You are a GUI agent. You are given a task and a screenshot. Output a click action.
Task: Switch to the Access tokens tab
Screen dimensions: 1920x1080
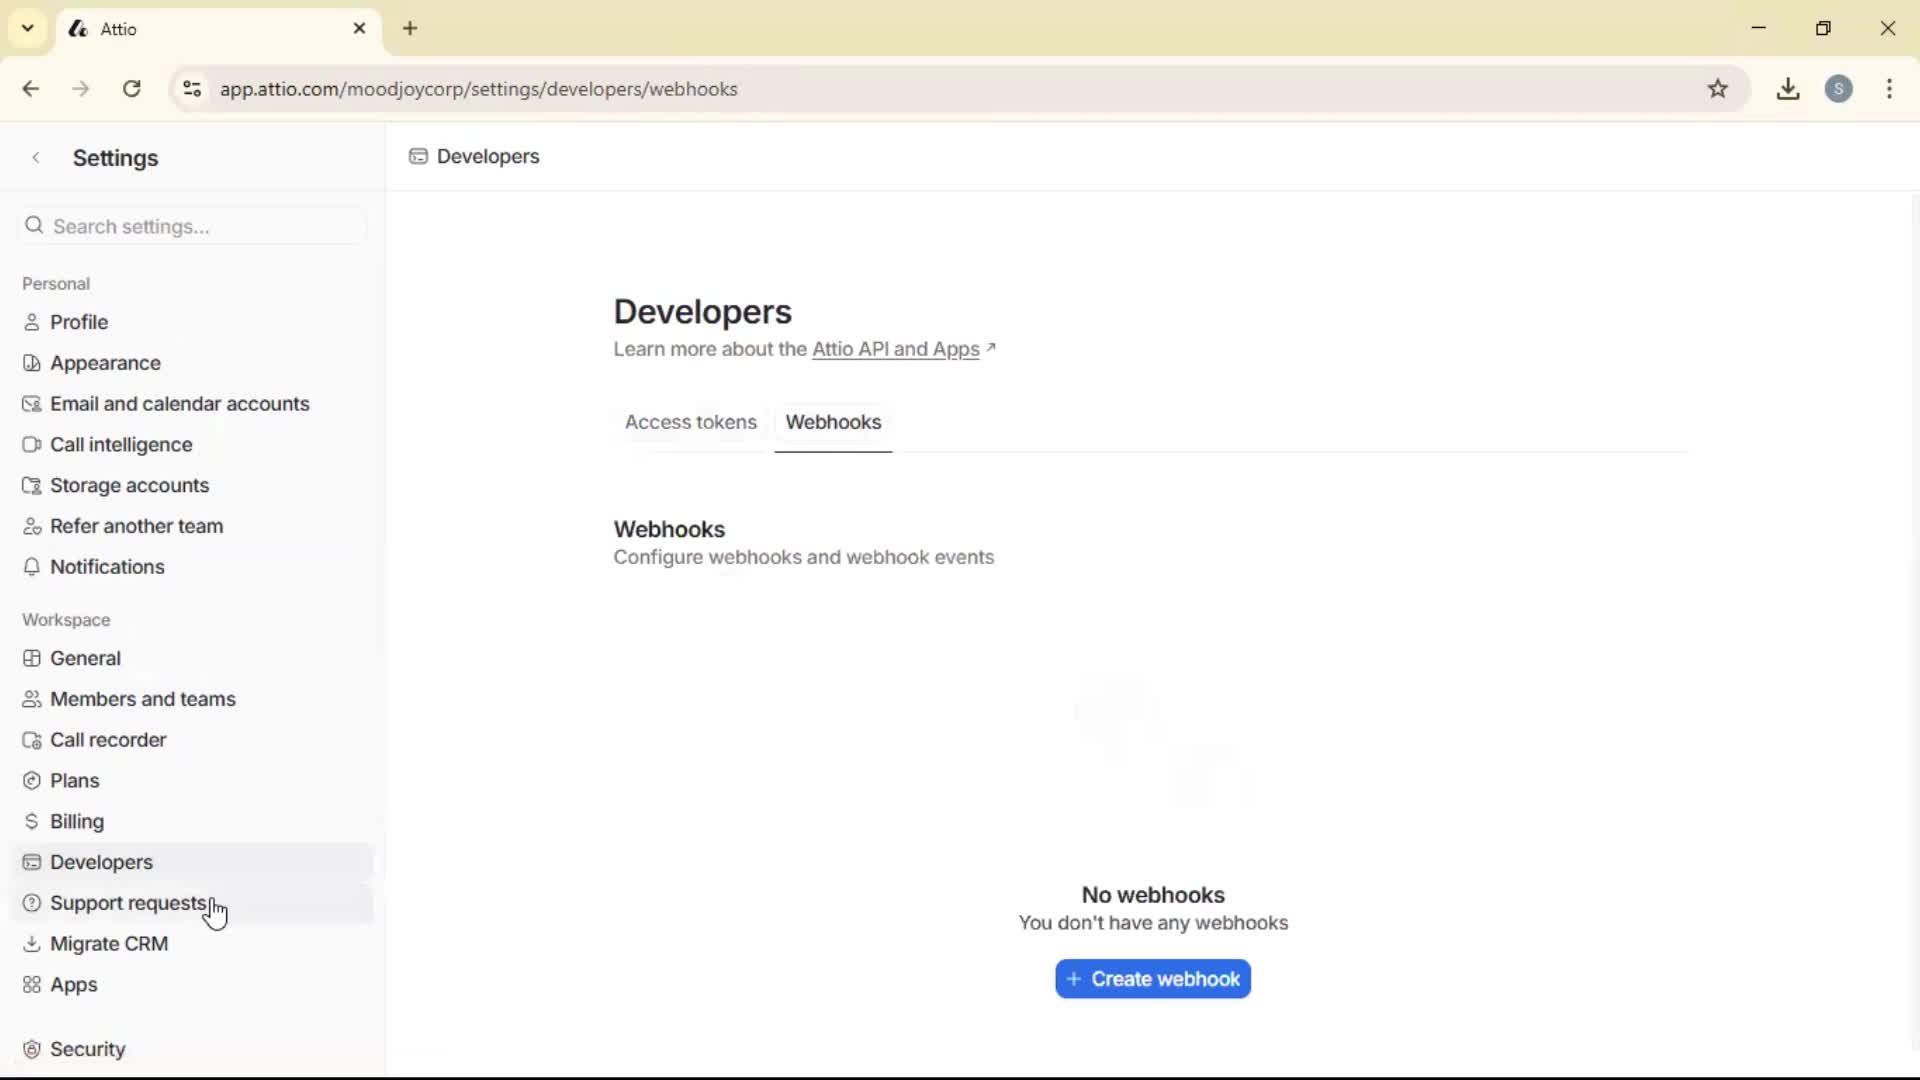(x=691, y=421)
